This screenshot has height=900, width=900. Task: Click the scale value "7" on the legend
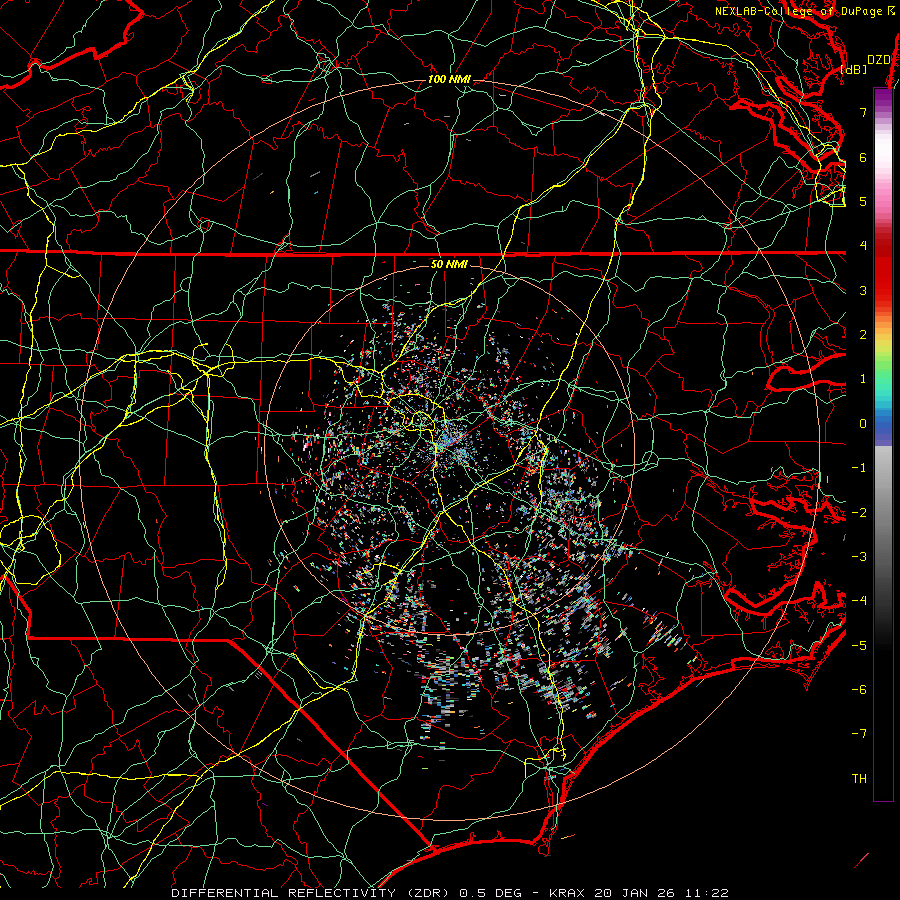click(x=863, y=112)
